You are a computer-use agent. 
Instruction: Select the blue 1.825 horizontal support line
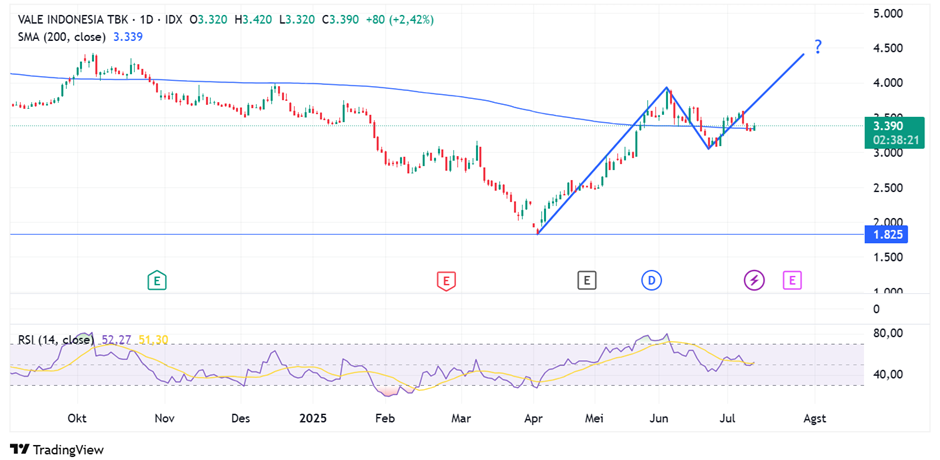click(300, 235)
